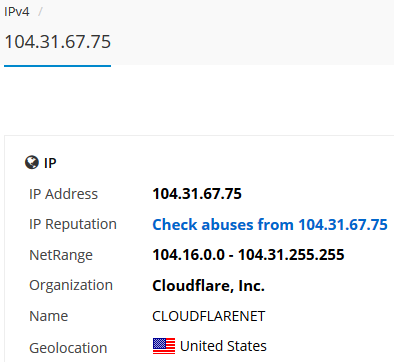Click the NetRange field label
394x362 pixels.
[61, 255]
